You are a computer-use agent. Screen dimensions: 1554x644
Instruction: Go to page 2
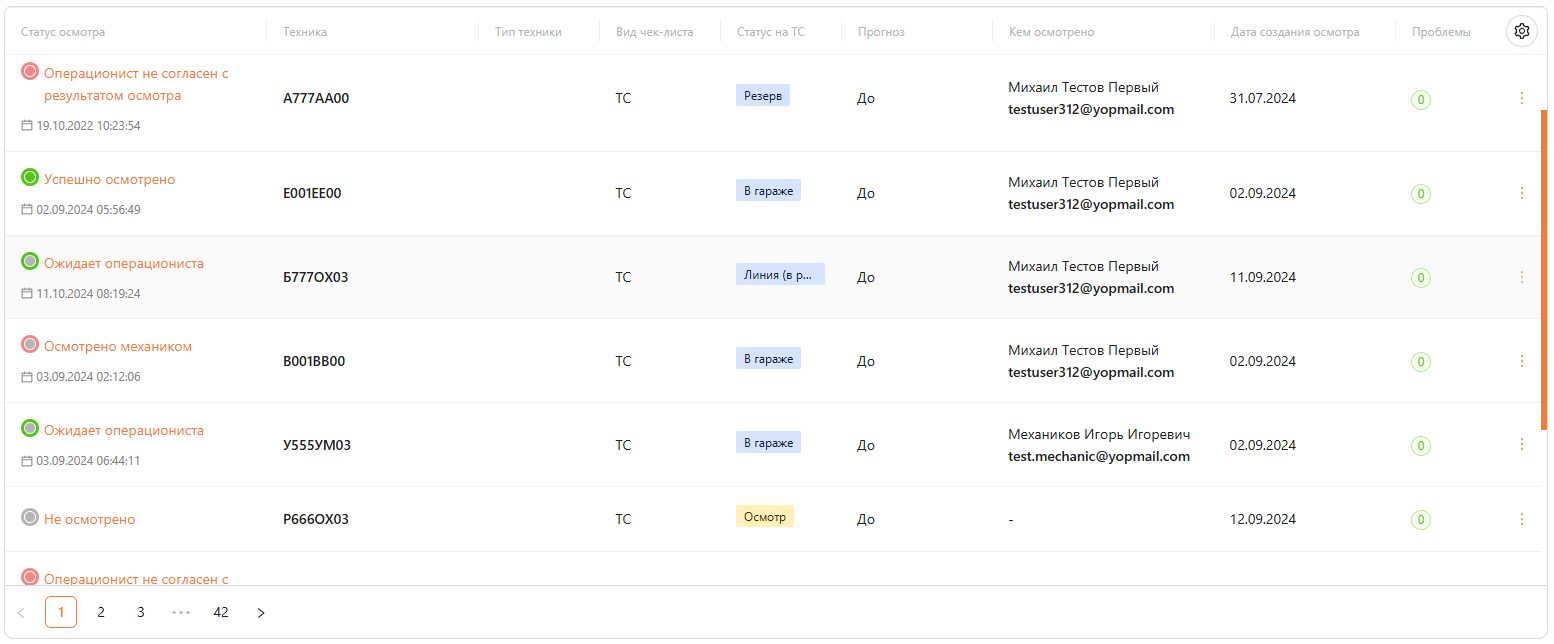coord(101,612)
